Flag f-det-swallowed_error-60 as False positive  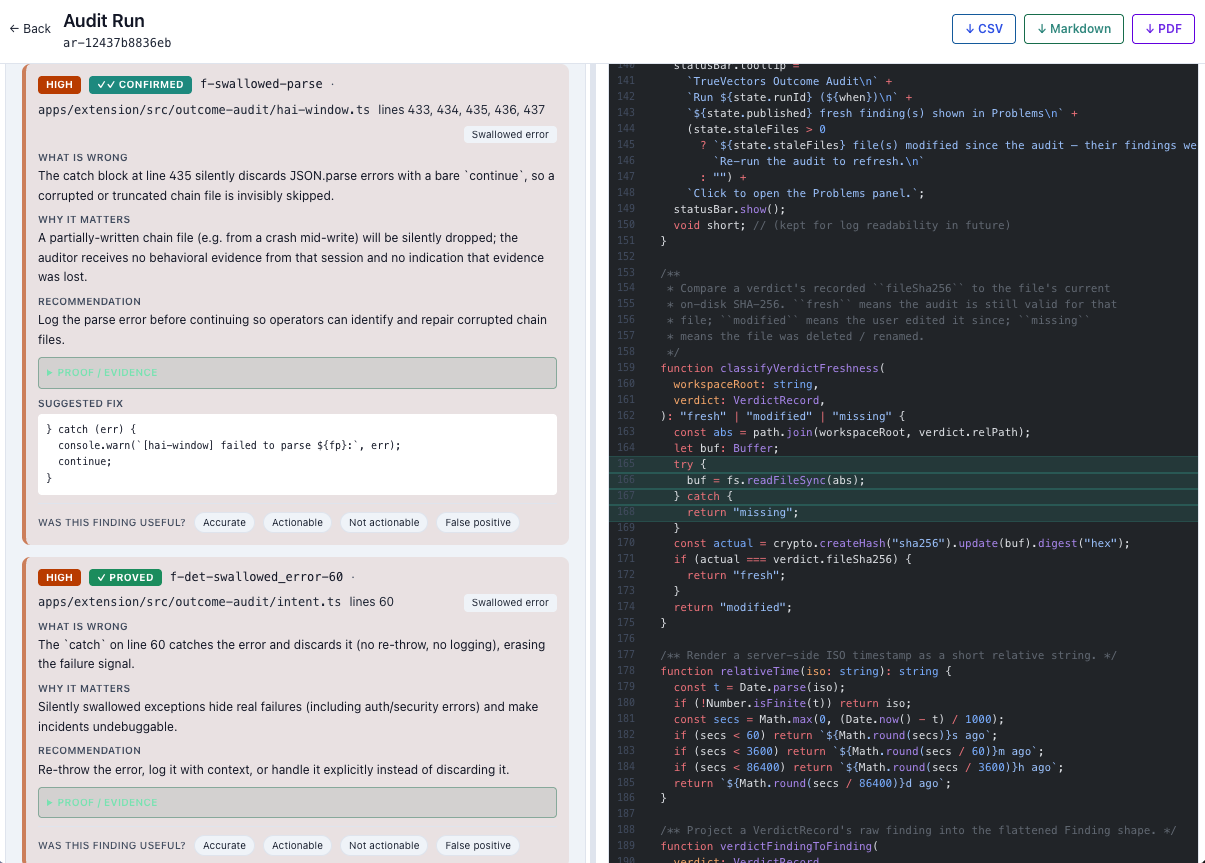478,846
